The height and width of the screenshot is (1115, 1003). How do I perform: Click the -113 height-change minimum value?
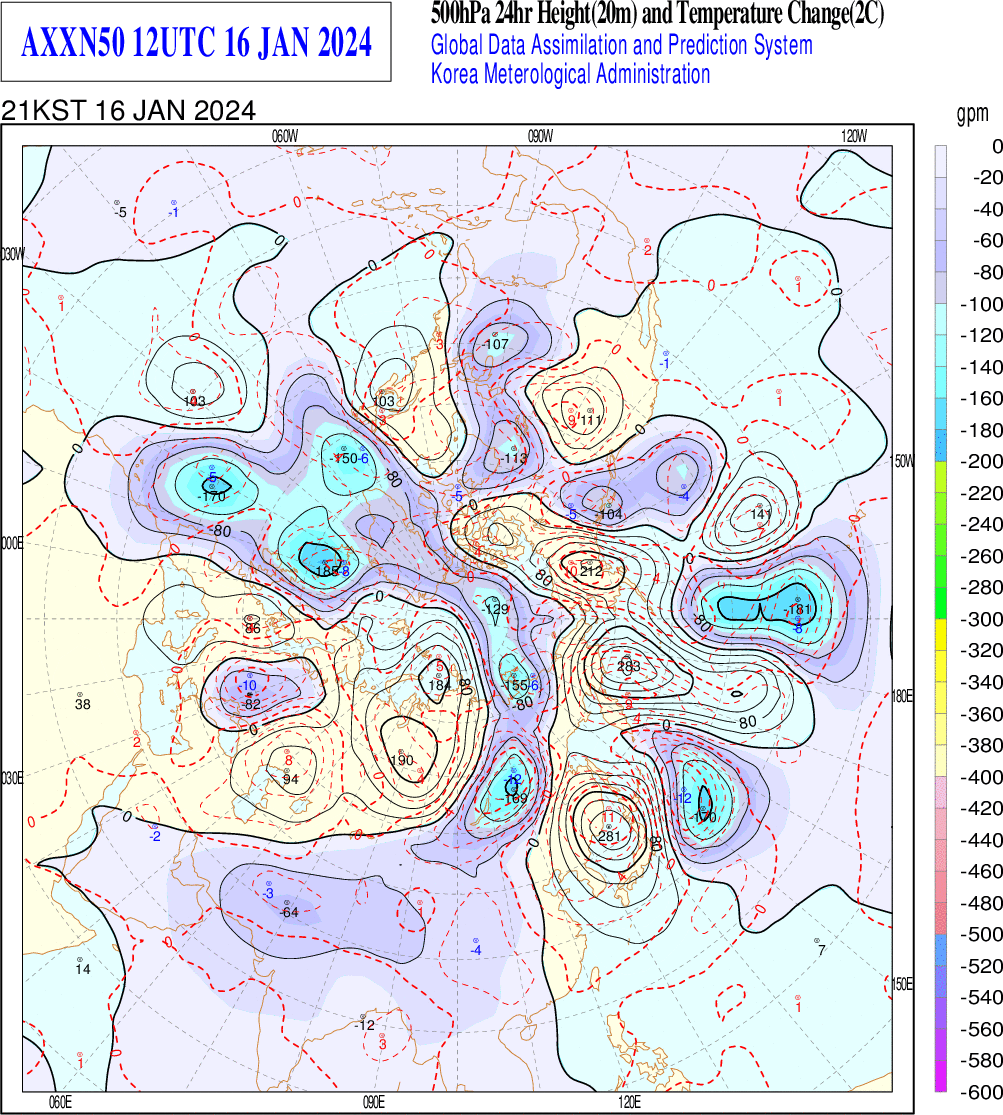coord(514,458)
